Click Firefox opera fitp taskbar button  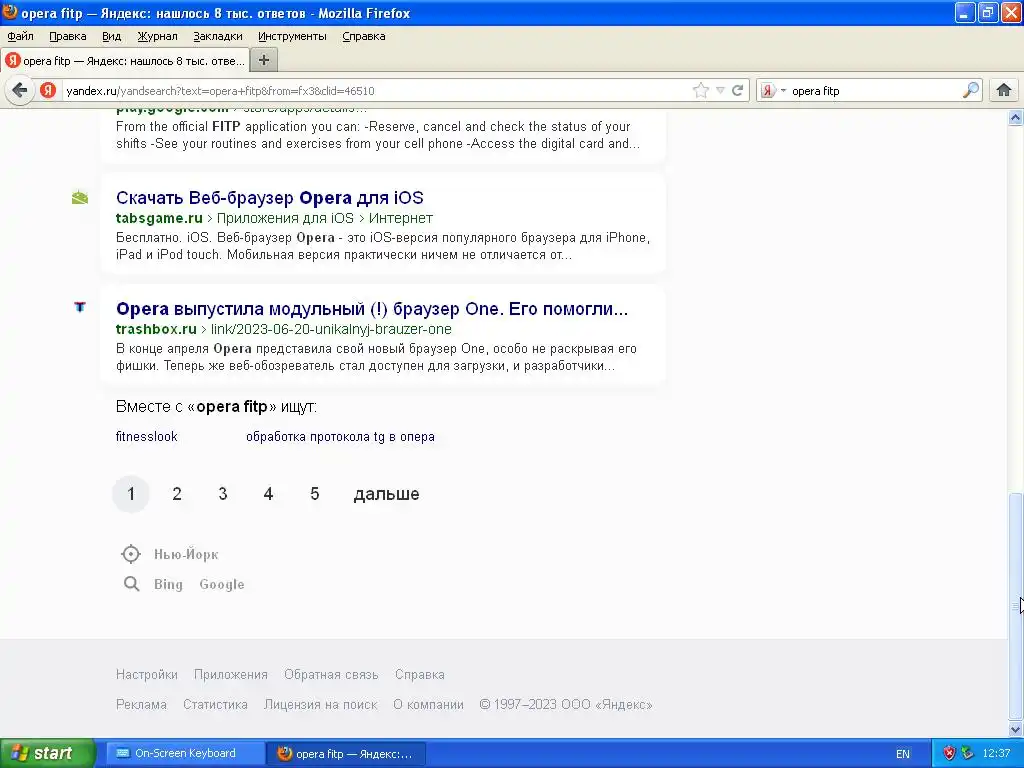pos(347,754)
